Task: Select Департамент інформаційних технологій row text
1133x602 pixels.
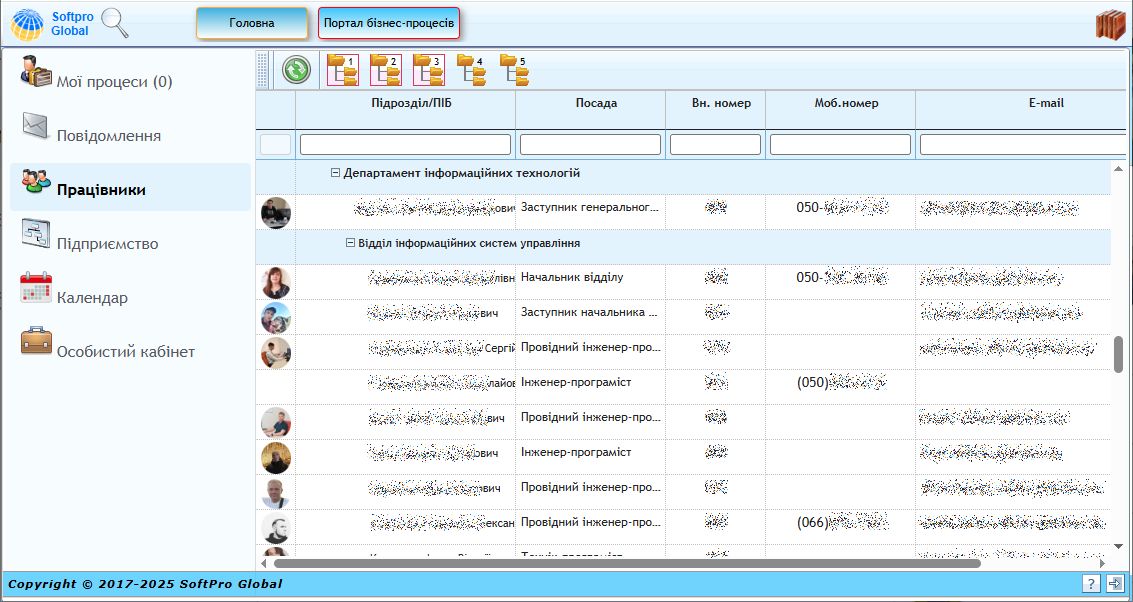Action: tap(462, 173)
